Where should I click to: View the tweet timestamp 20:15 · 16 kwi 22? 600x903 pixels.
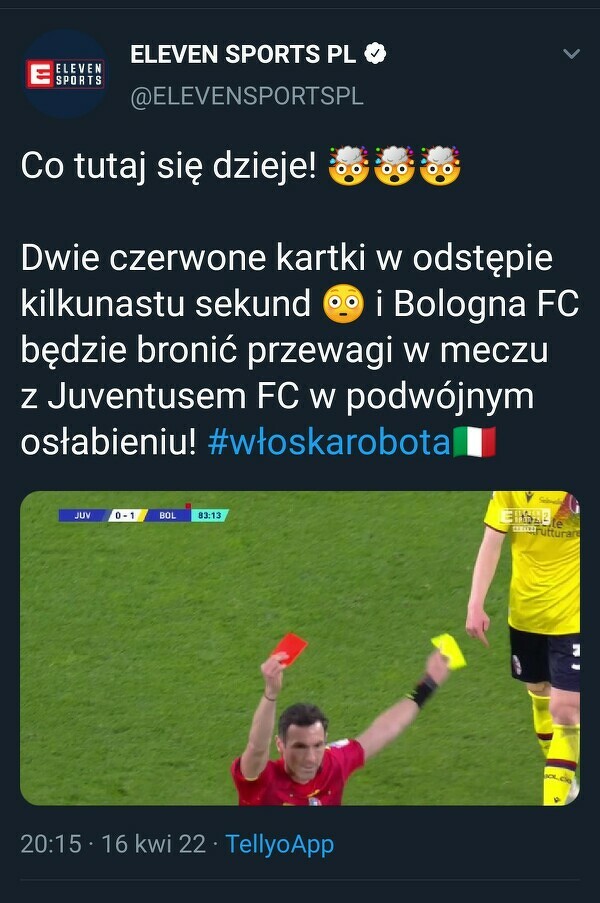pyautogui.click(x=113, y=844)
